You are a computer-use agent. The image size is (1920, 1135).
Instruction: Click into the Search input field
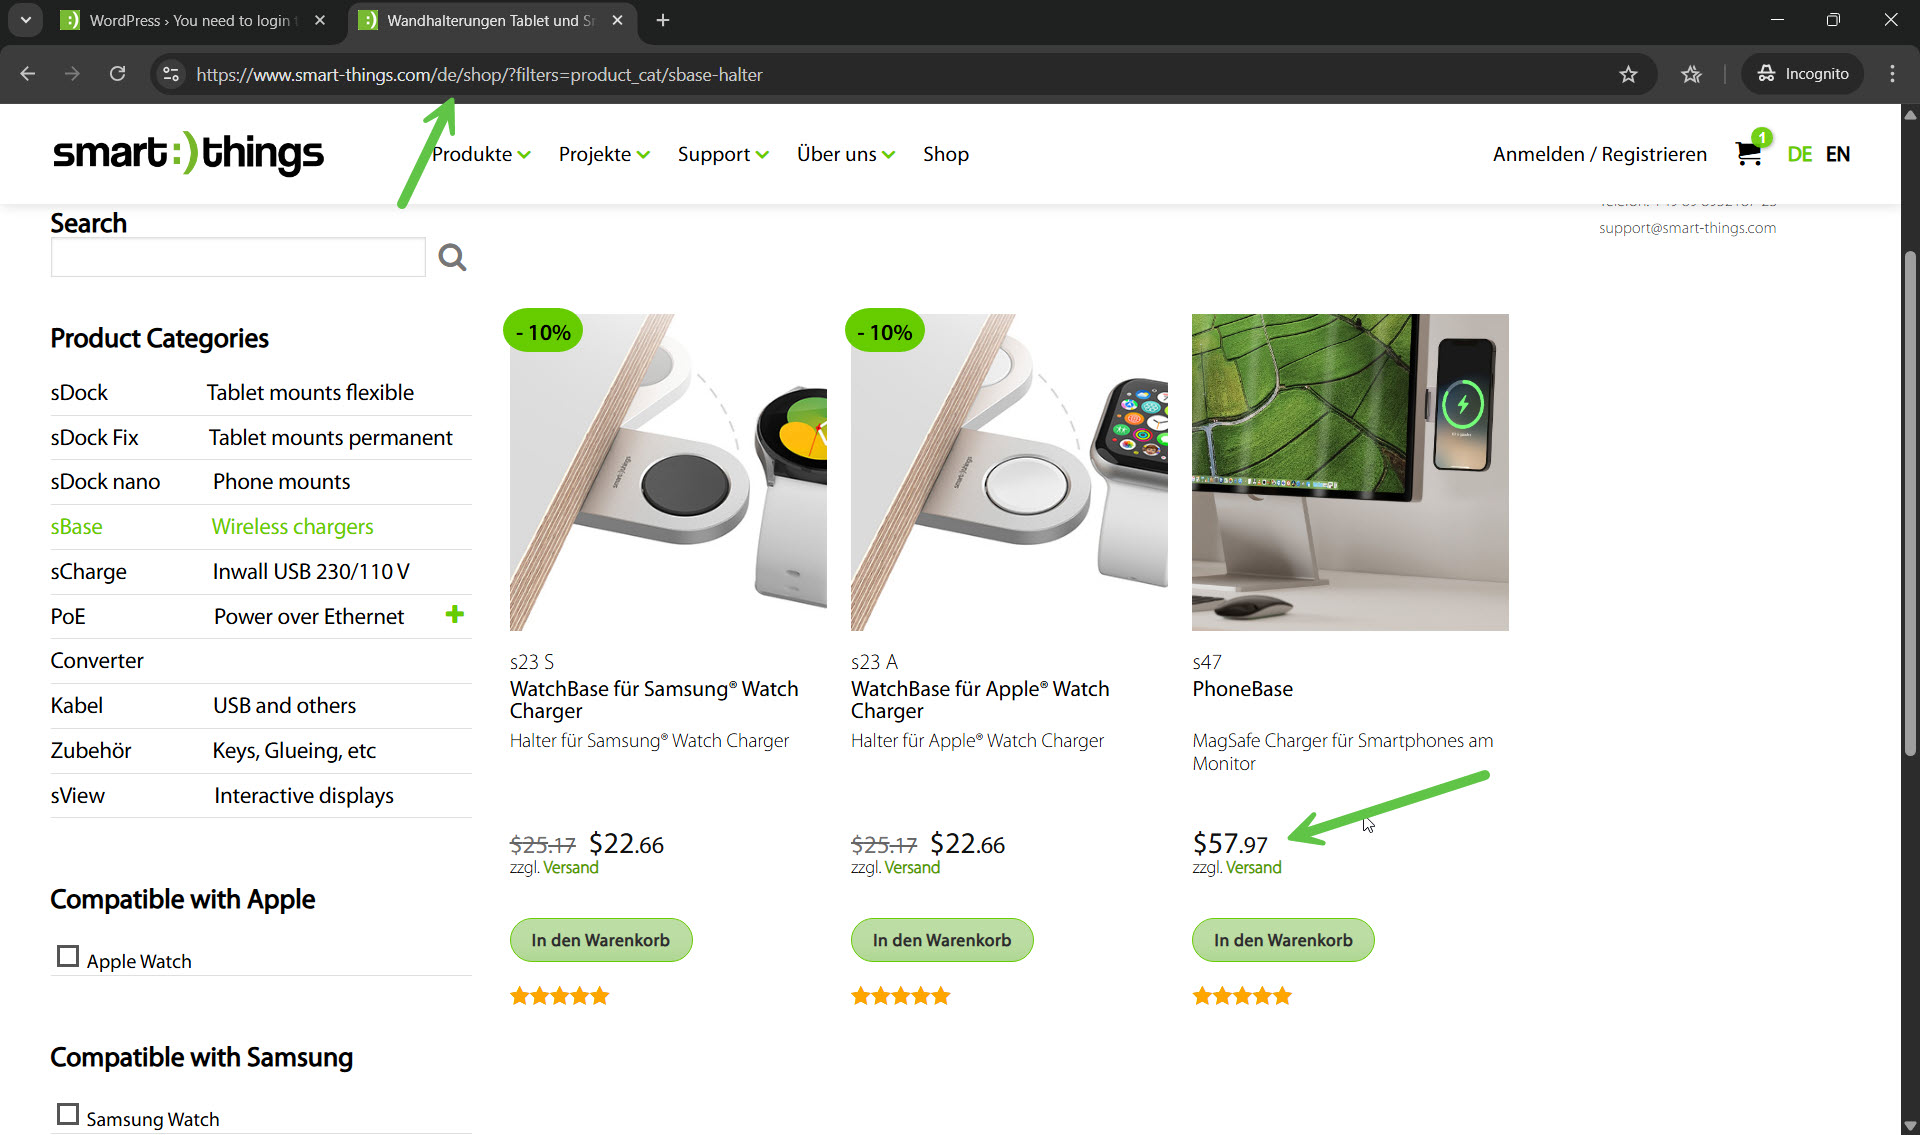click(238, 257)
